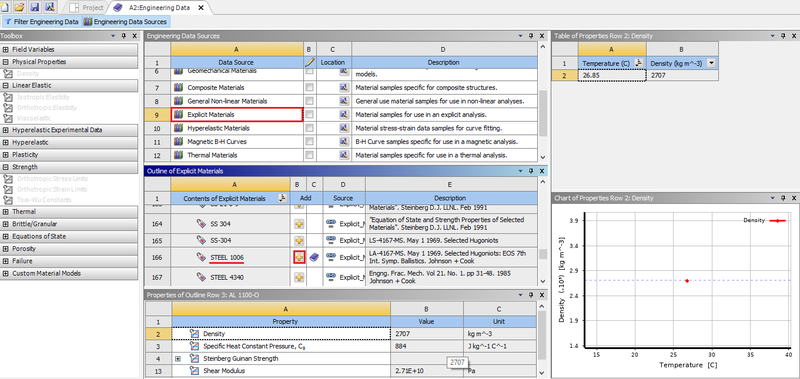Check the edit box for Composite Materials
The height and width of the screenshot is (379, 800).
click(309, 88)
